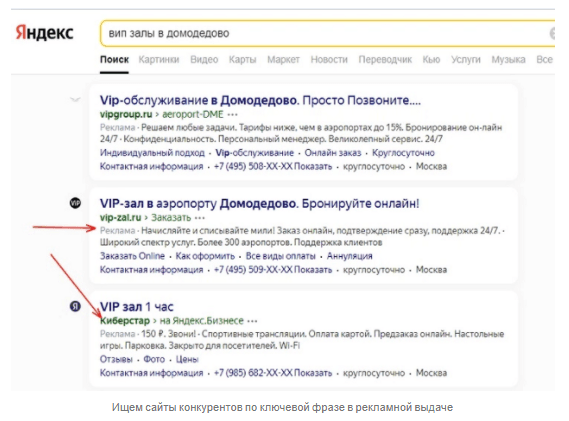
Task: Open the three-dot menu beside vipgroup.ru
Action: 232,115
